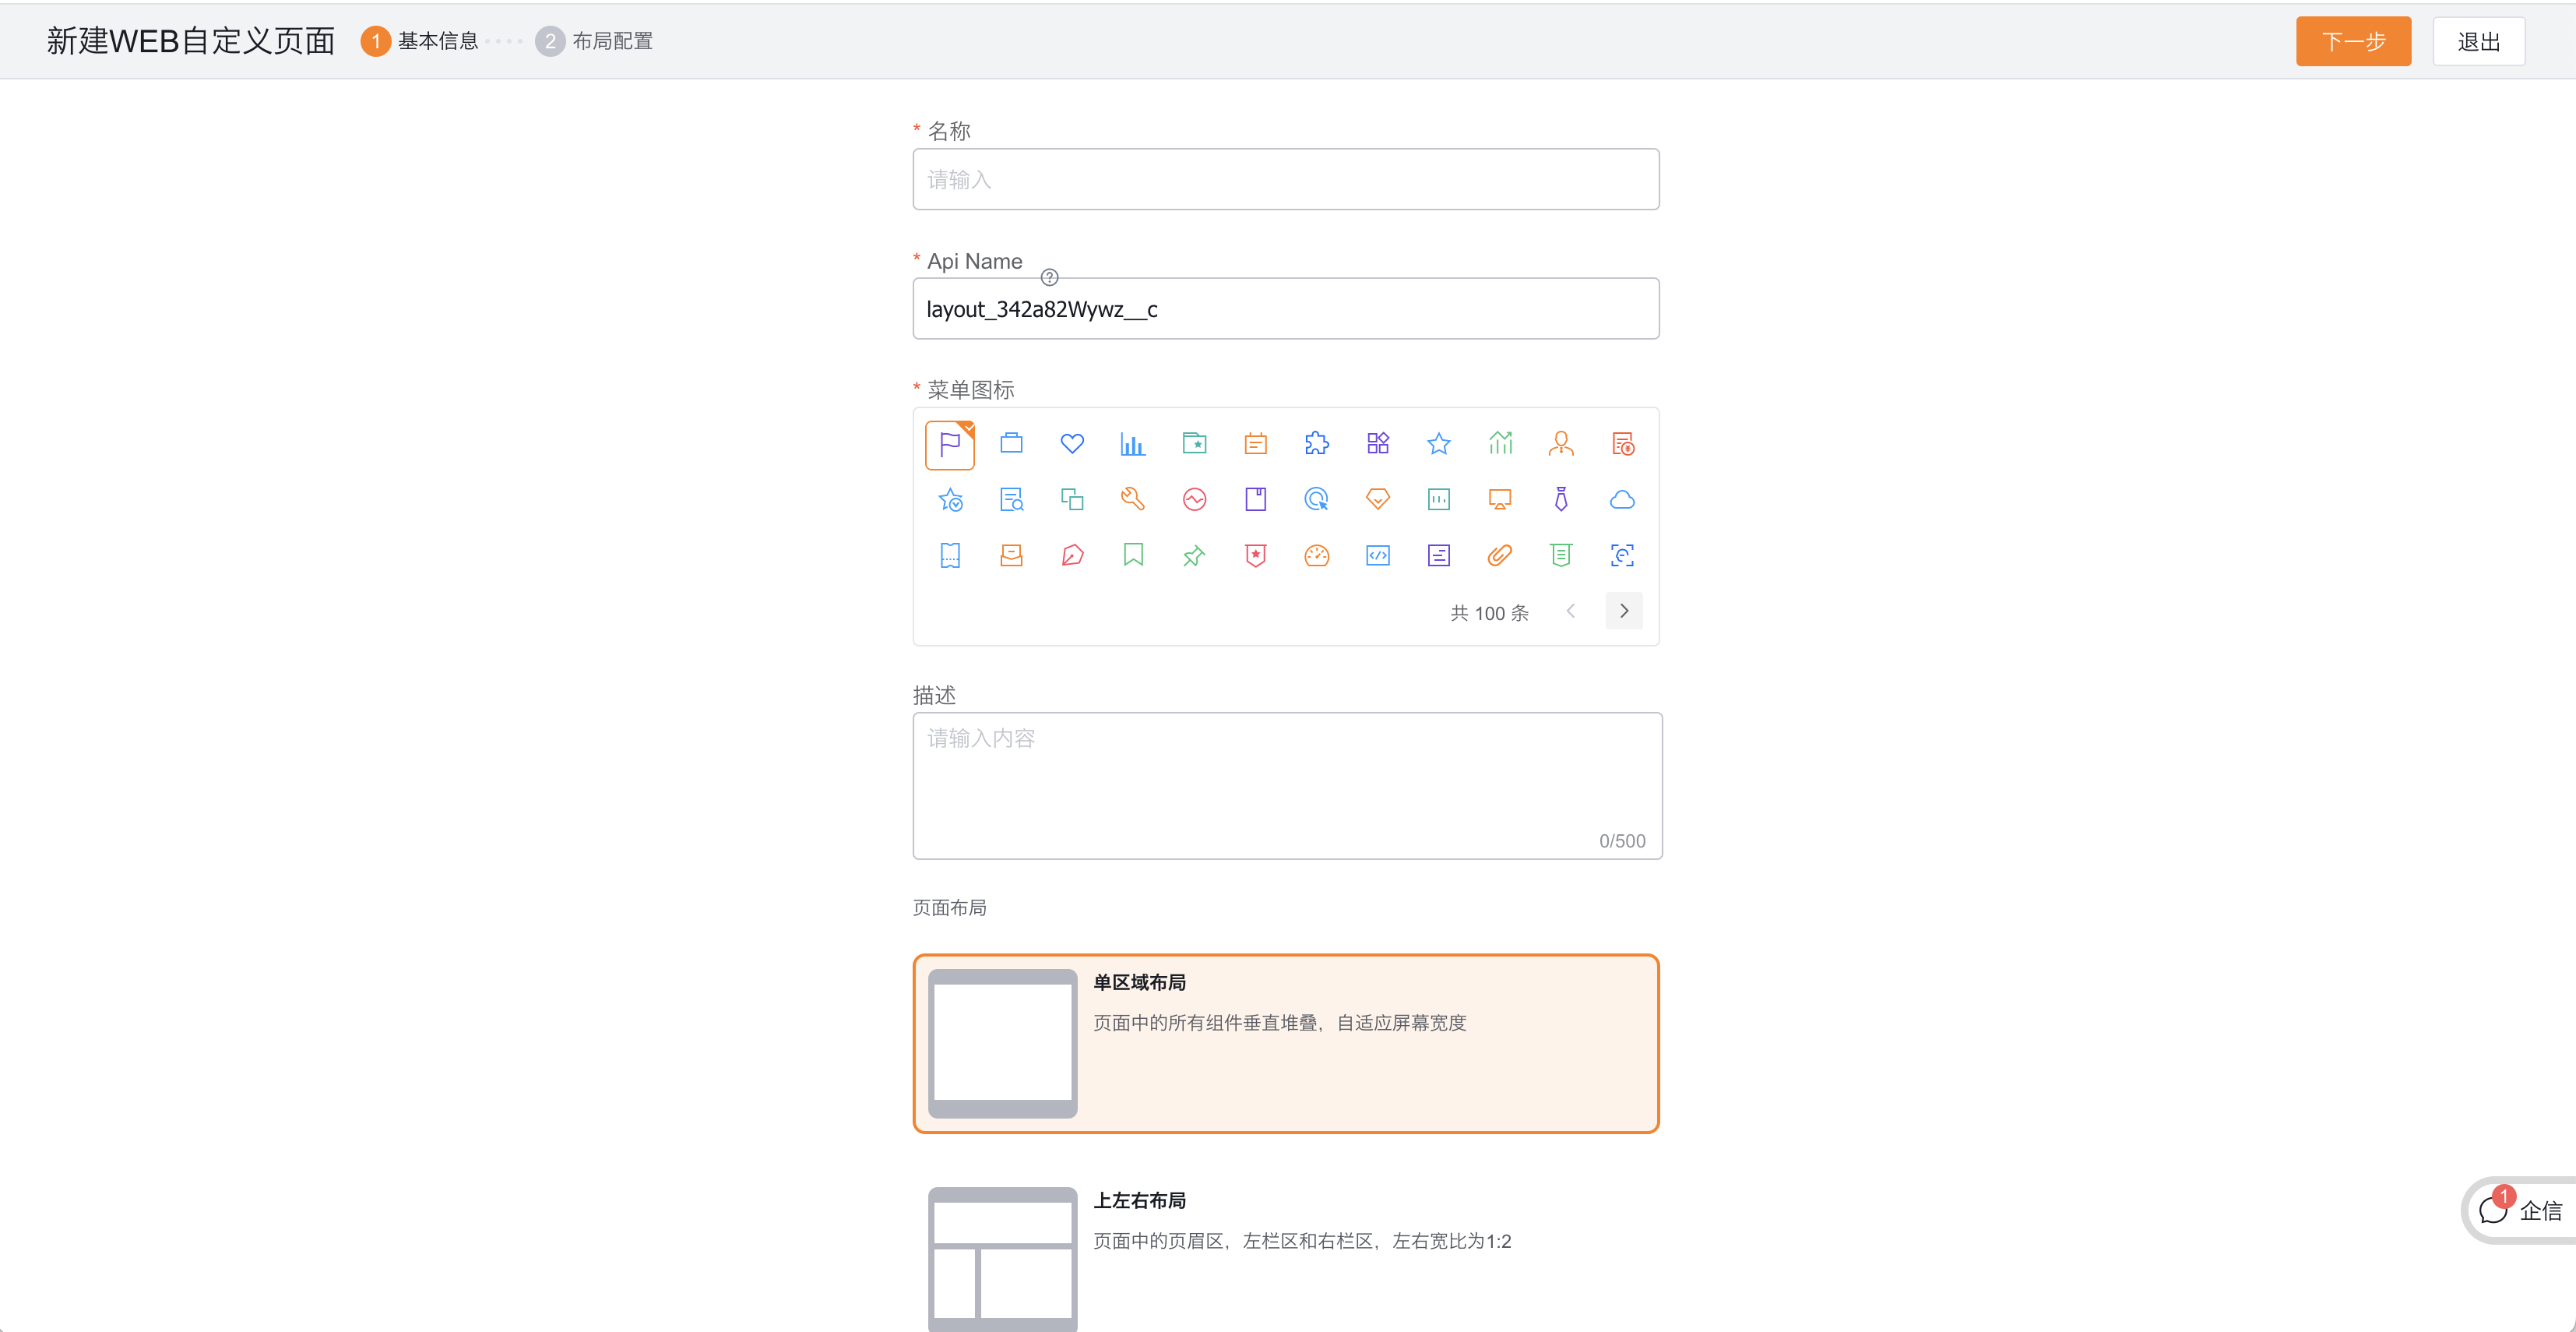
Task: Select the green rising trend chart icon
Action: pyautogui.click(x=1500, y=444)
